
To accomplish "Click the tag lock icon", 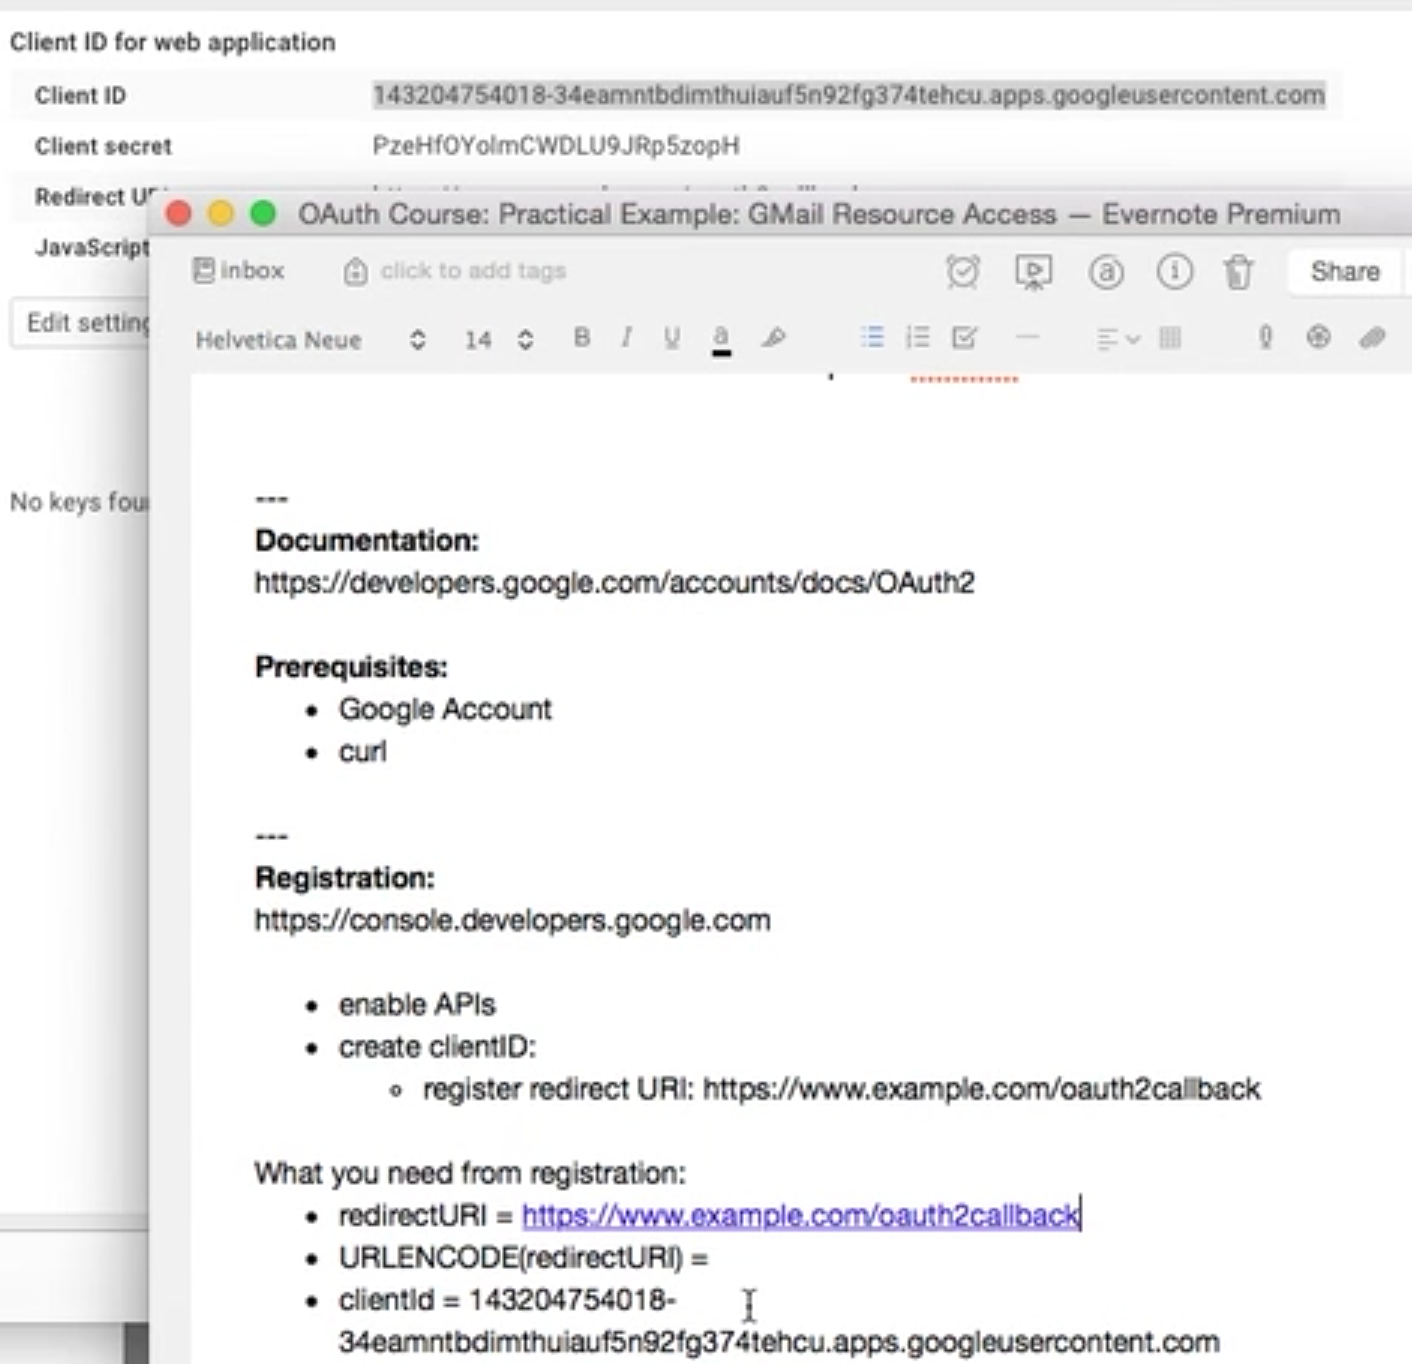I will 355,271.
